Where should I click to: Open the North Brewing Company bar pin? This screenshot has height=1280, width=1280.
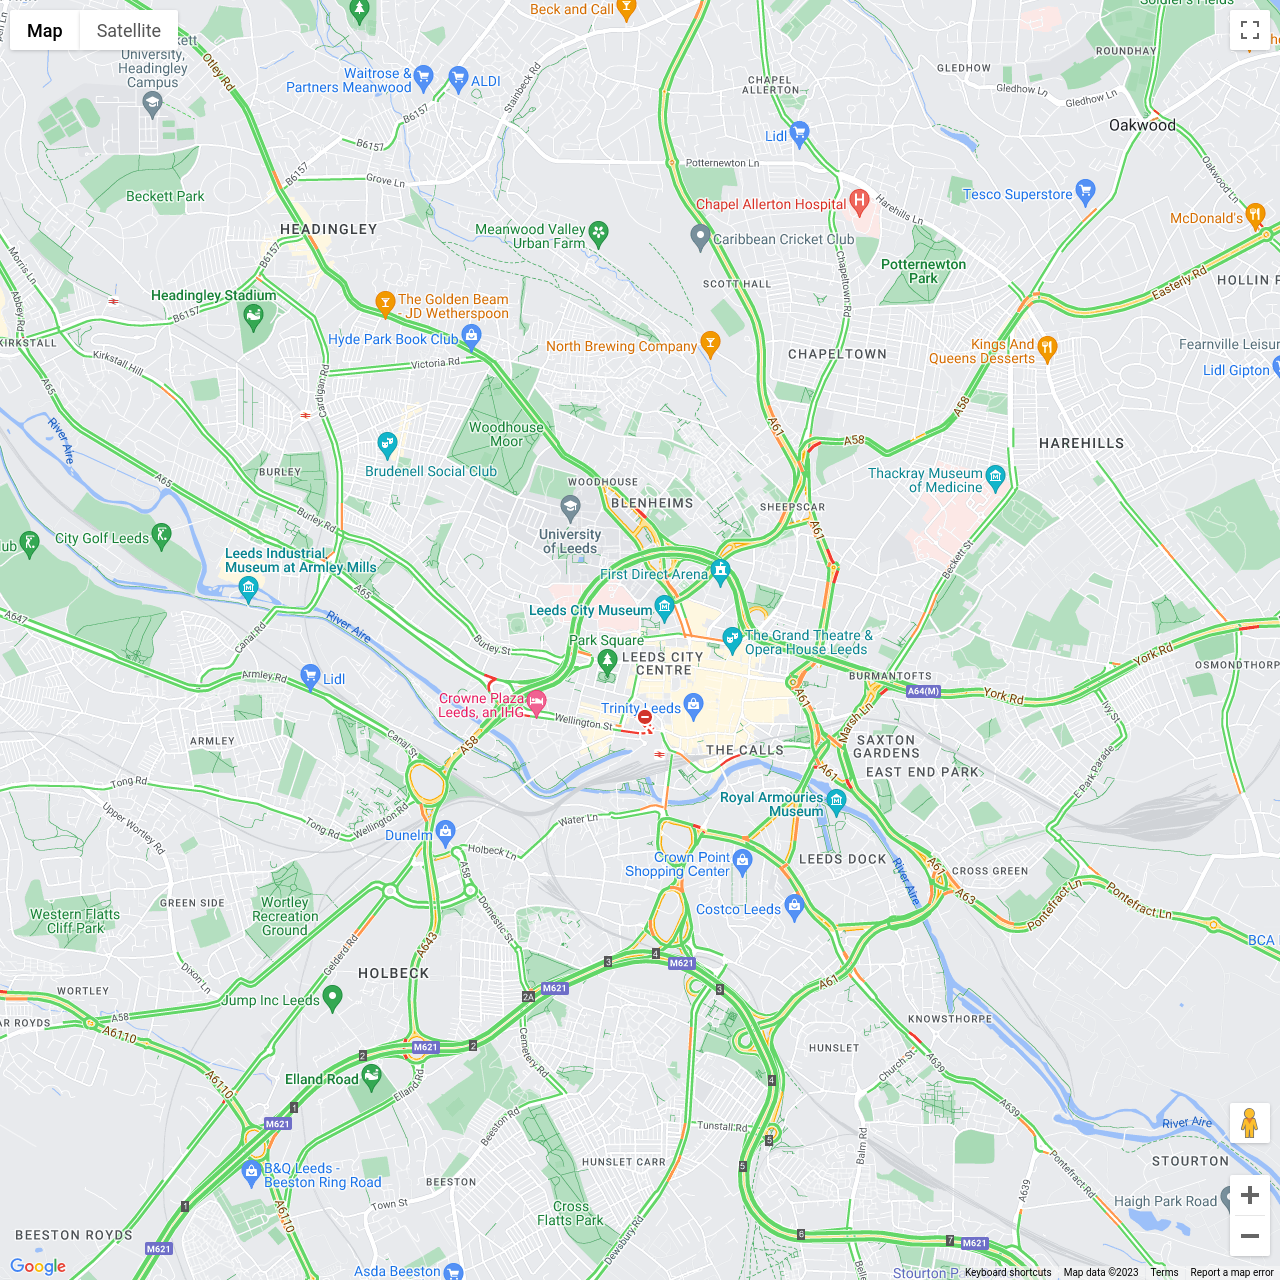710,344
